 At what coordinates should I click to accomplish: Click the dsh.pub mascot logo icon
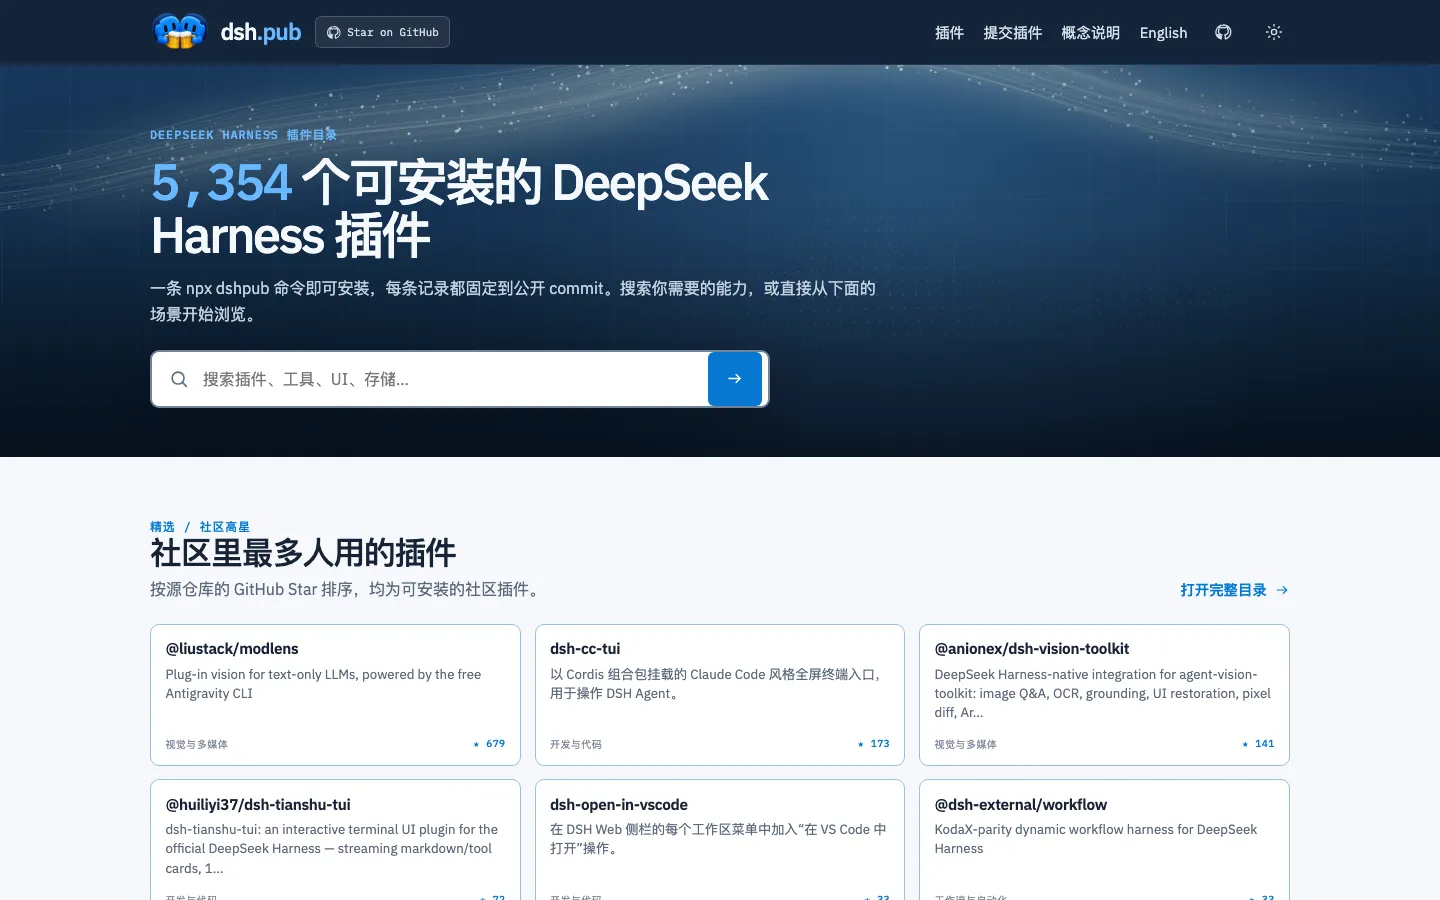coord(180,32)
